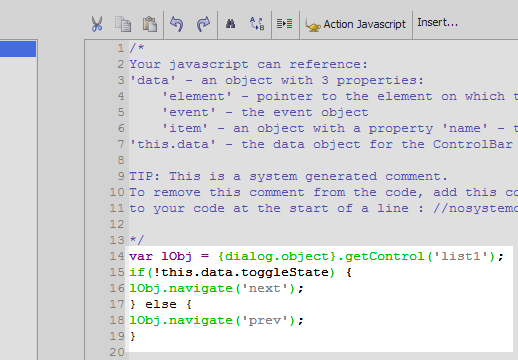Open Find with binoculars icon
The image size is (518, 360).
click(x=231, y=24)
